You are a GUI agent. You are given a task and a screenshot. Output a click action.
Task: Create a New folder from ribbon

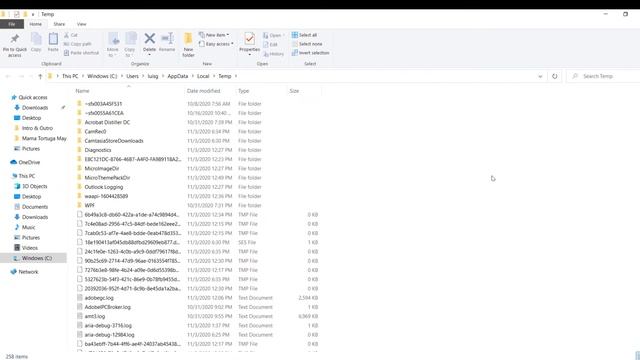coord(188,44)
